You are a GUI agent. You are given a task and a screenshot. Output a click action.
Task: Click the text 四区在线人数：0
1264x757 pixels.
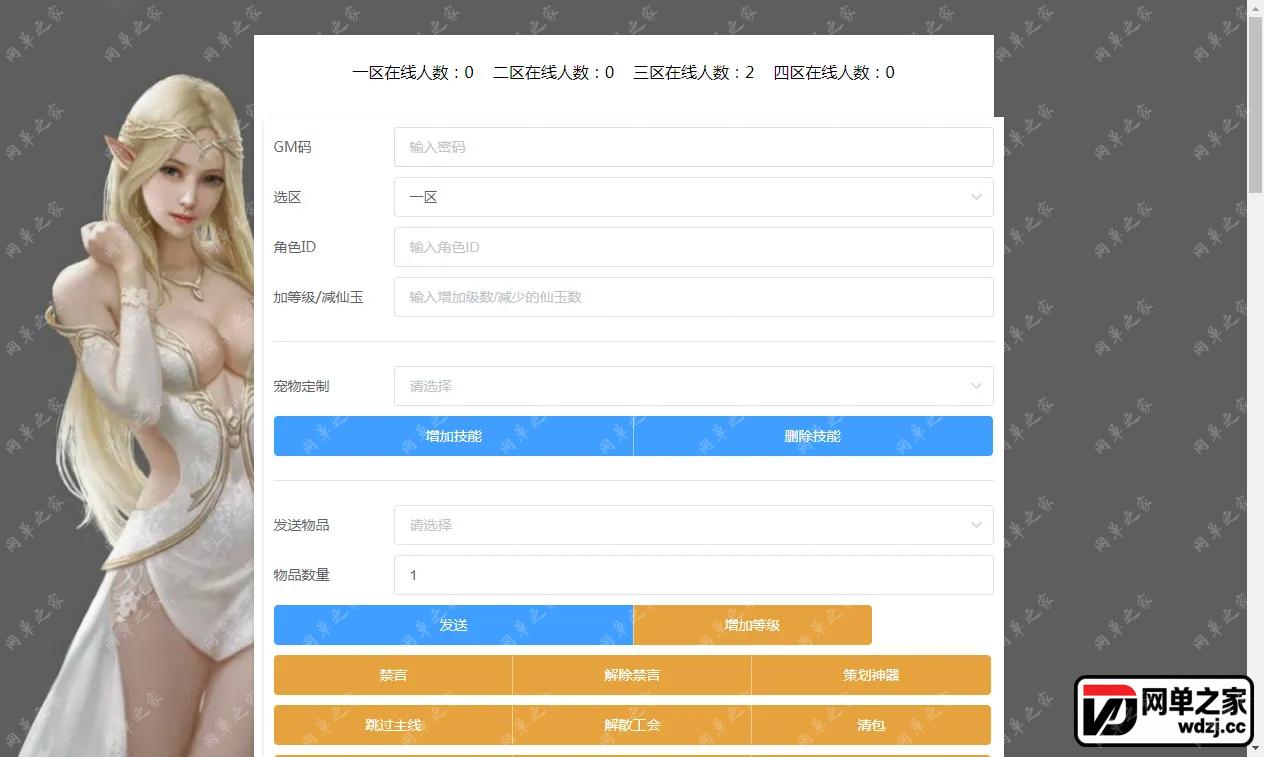click(x=834, y=73)
